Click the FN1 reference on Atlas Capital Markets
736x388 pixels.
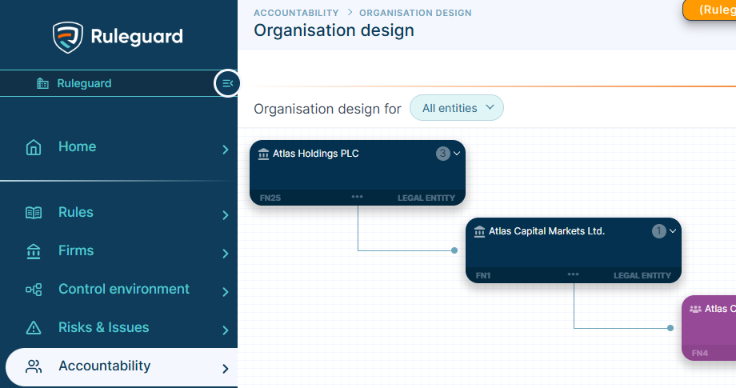pos(483,275)
